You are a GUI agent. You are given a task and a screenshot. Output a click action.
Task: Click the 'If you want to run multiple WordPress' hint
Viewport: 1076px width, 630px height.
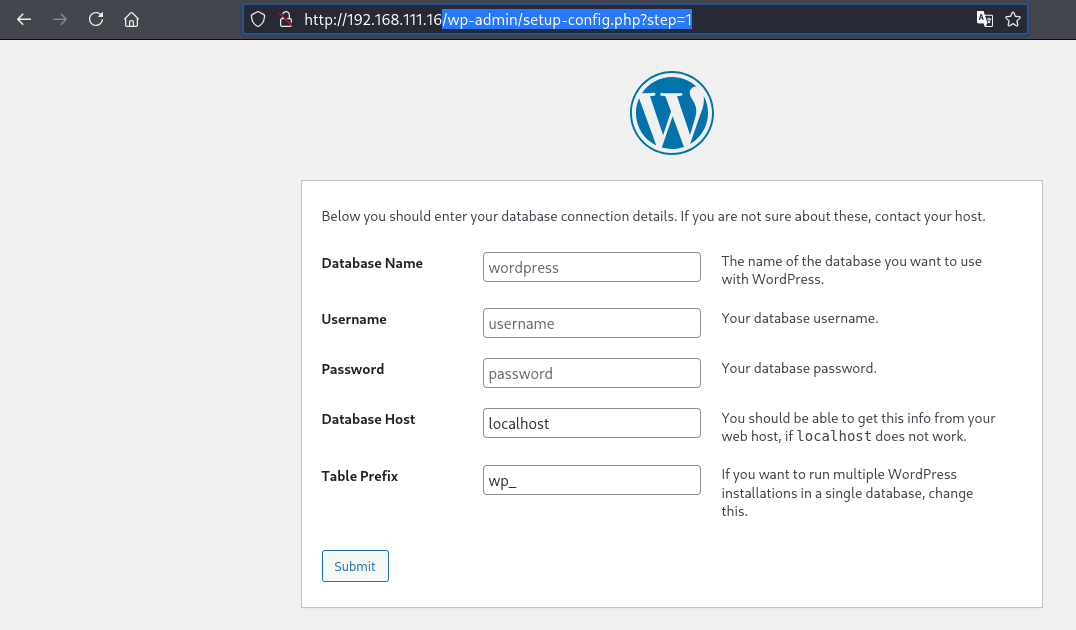pyautogui.click(x=847, y=493)
